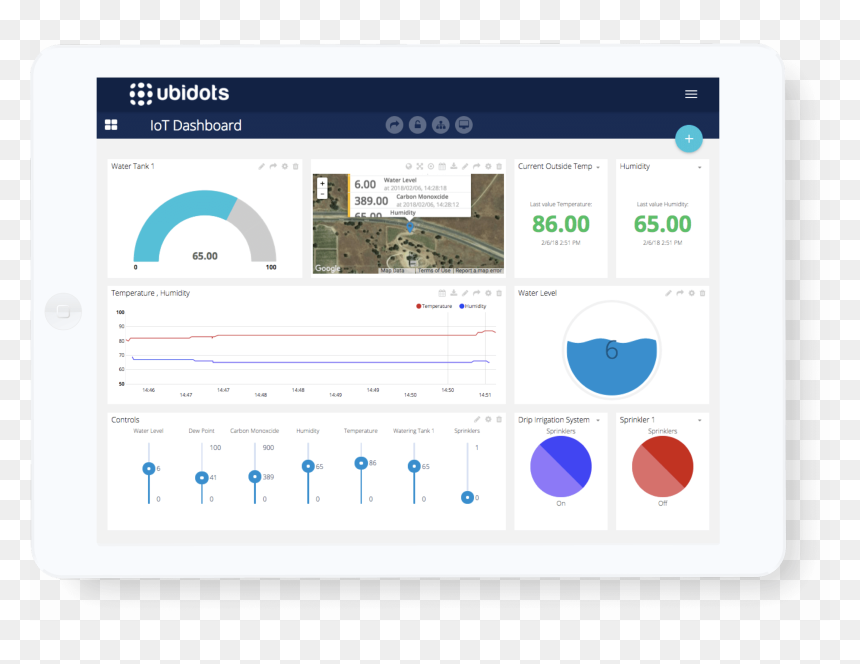Open the dashboards grid icon beside IoT Dashboard
Image resolution: width=860 pixels, height=664 pixels.
pos(111,125)
